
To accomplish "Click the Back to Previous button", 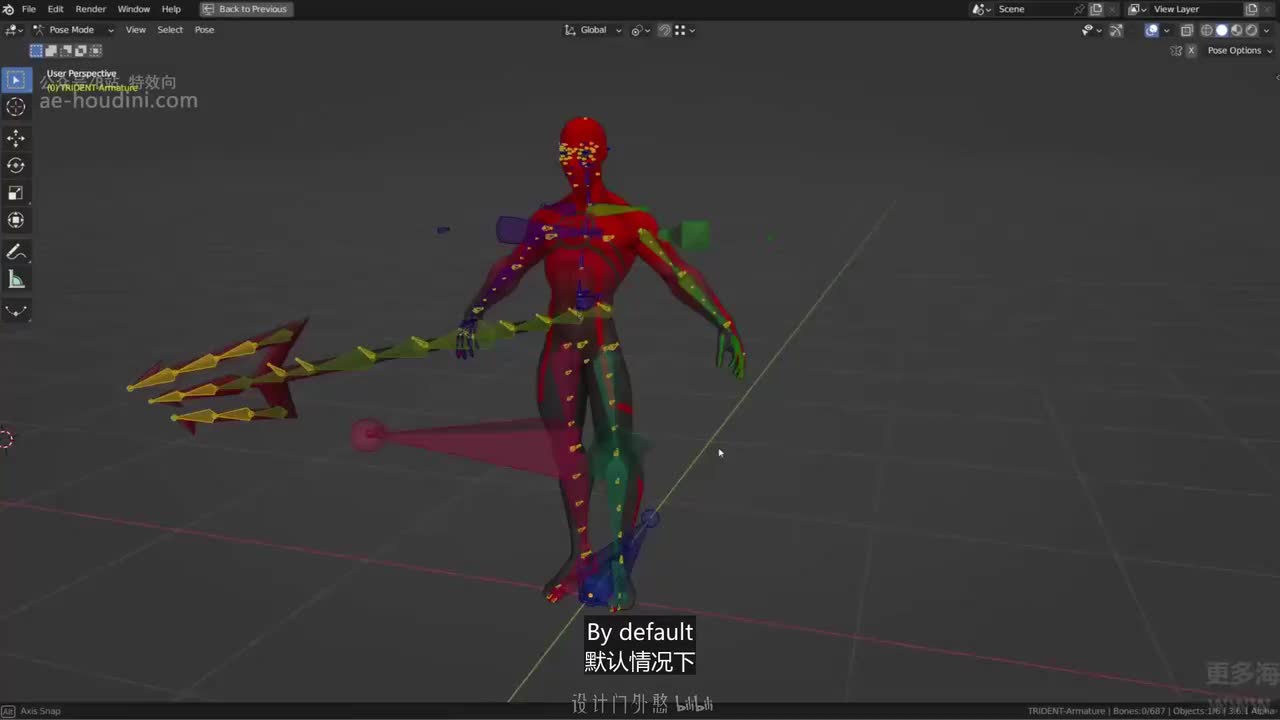I will click(x=245, y=9).
